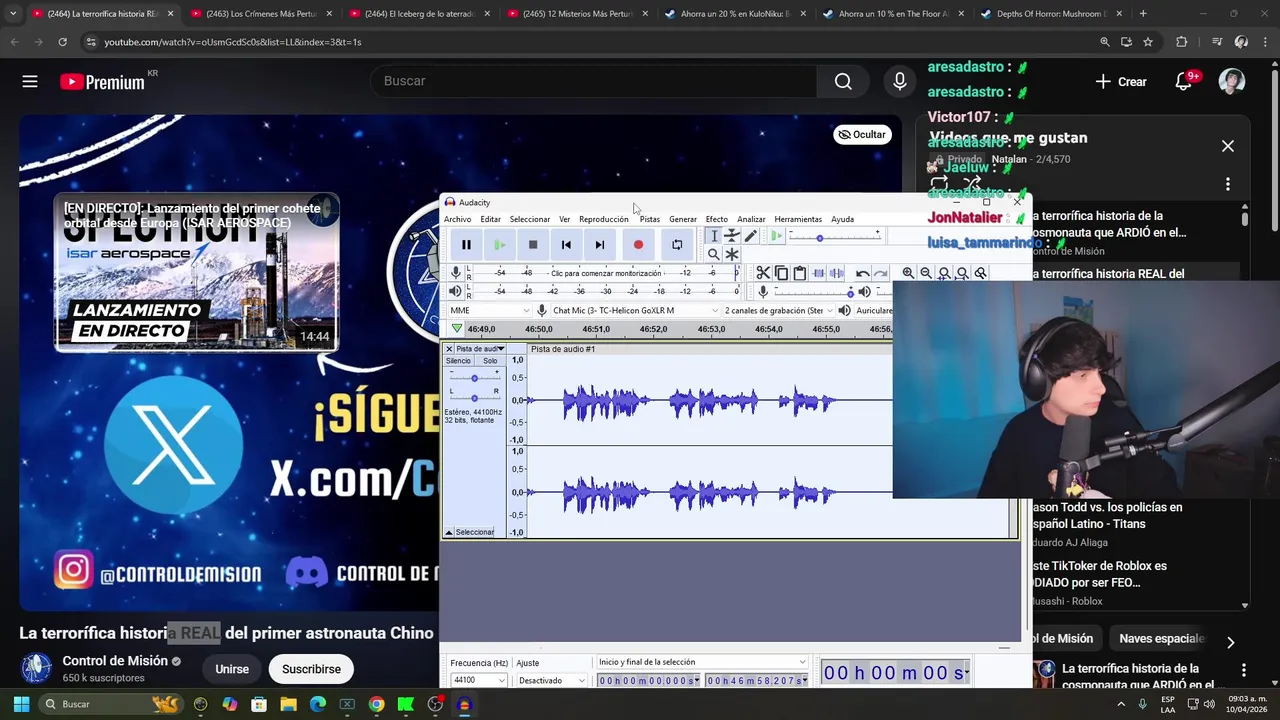Click the Zoom Out magnifier icon
The width and height of the screenshot is (1280, 720).
926,273
